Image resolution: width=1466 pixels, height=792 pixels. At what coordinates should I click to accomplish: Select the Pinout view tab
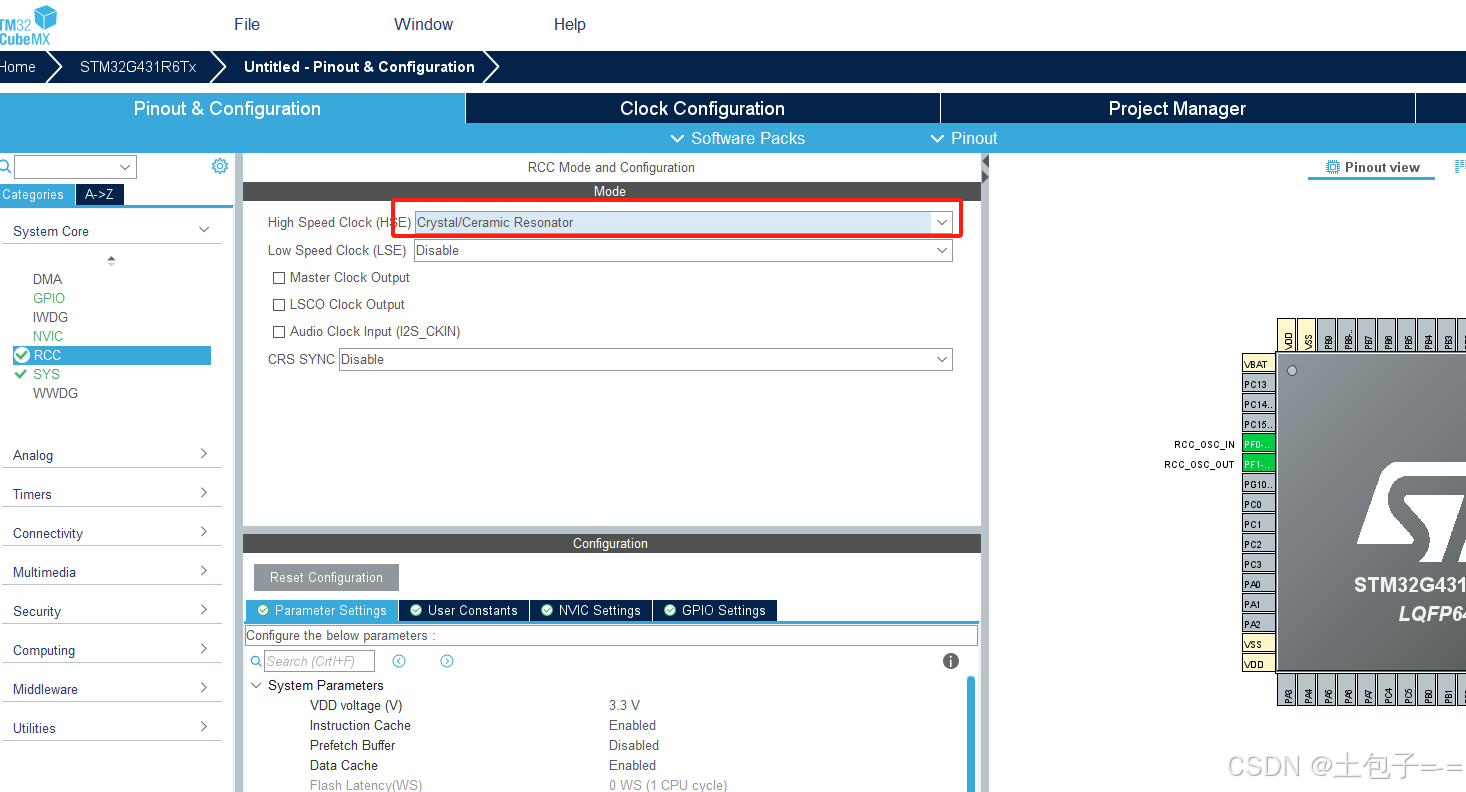pyautogui.click(x=1372, y=167)
